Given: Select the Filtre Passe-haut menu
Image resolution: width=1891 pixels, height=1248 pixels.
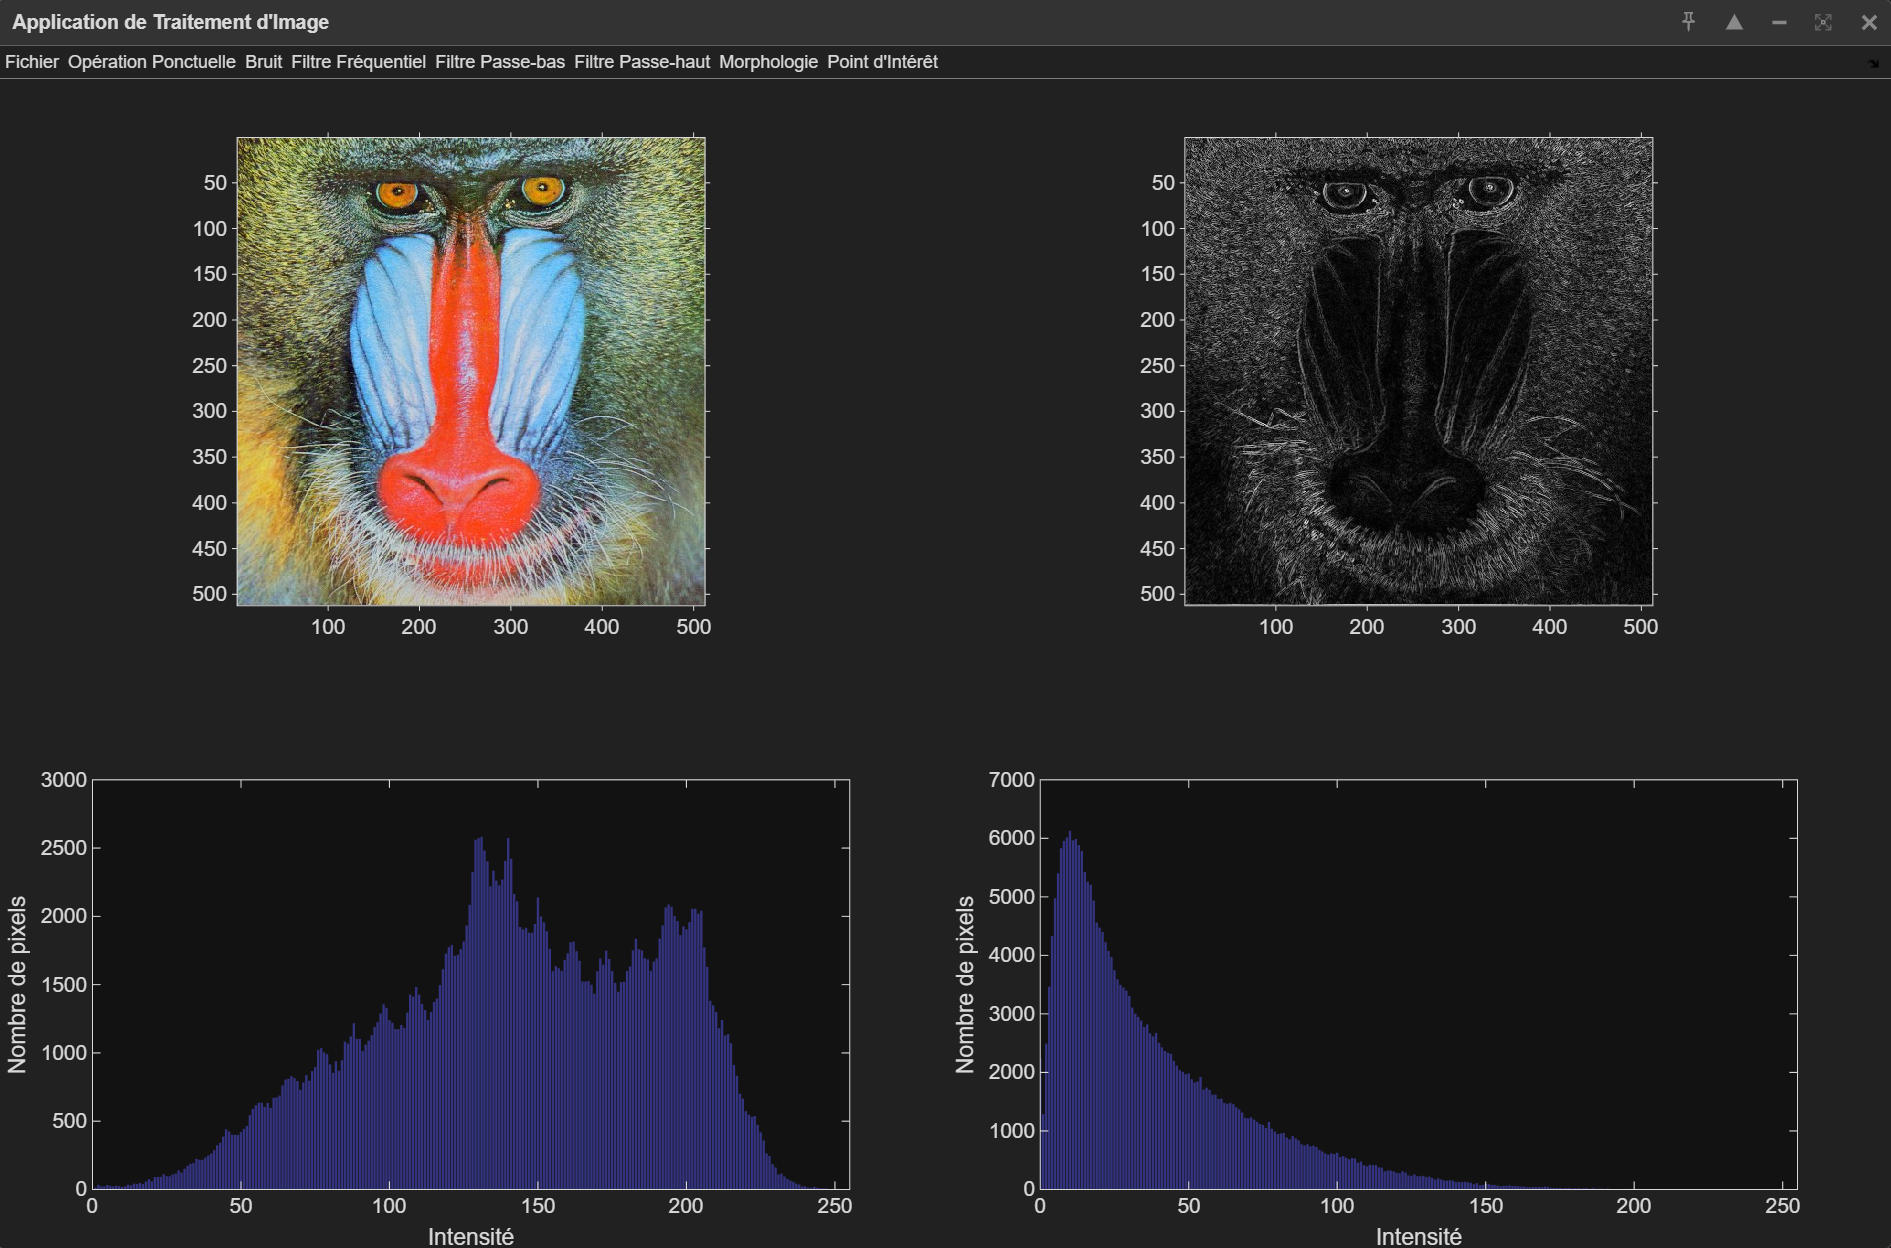Looking at the screenshot, I should [642, 62].
